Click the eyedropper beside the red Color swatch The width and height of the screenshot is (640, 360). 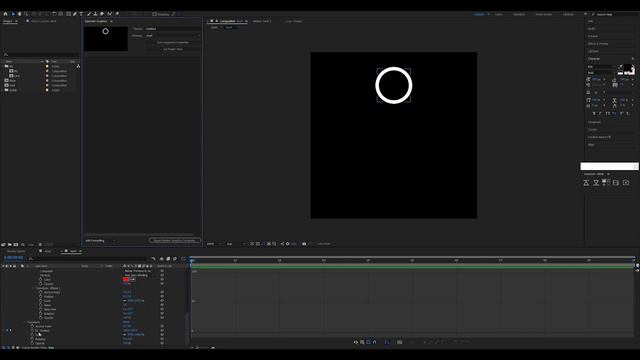[x=133, y=280]
